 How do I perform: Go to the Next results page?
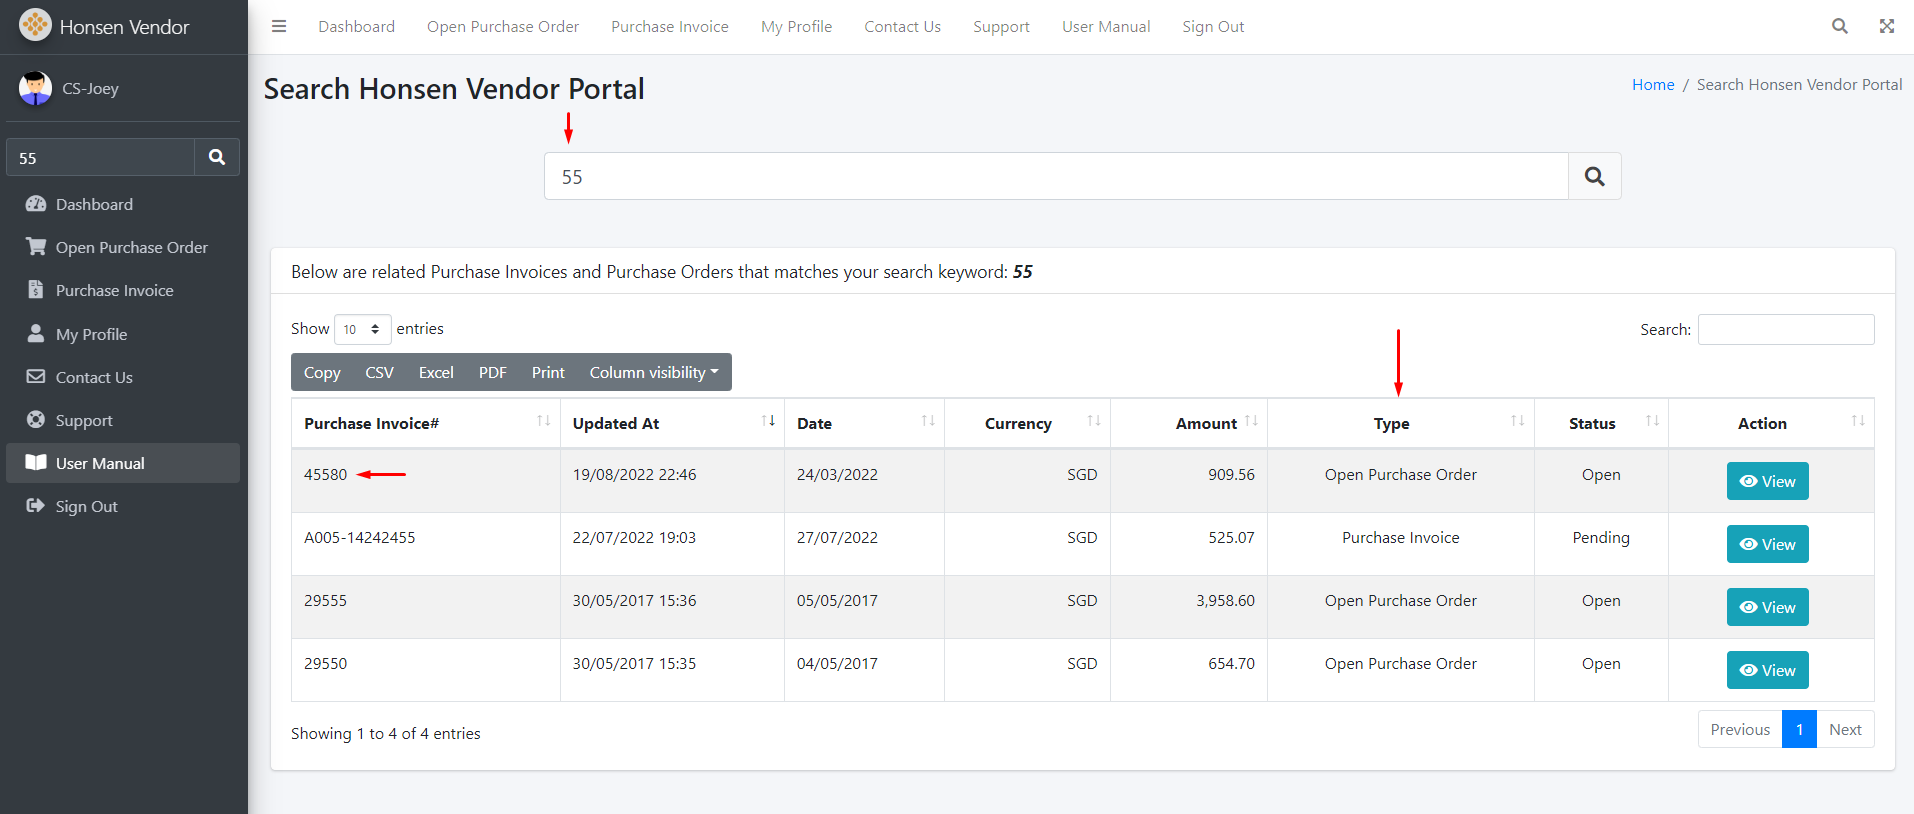(1844, 729)
